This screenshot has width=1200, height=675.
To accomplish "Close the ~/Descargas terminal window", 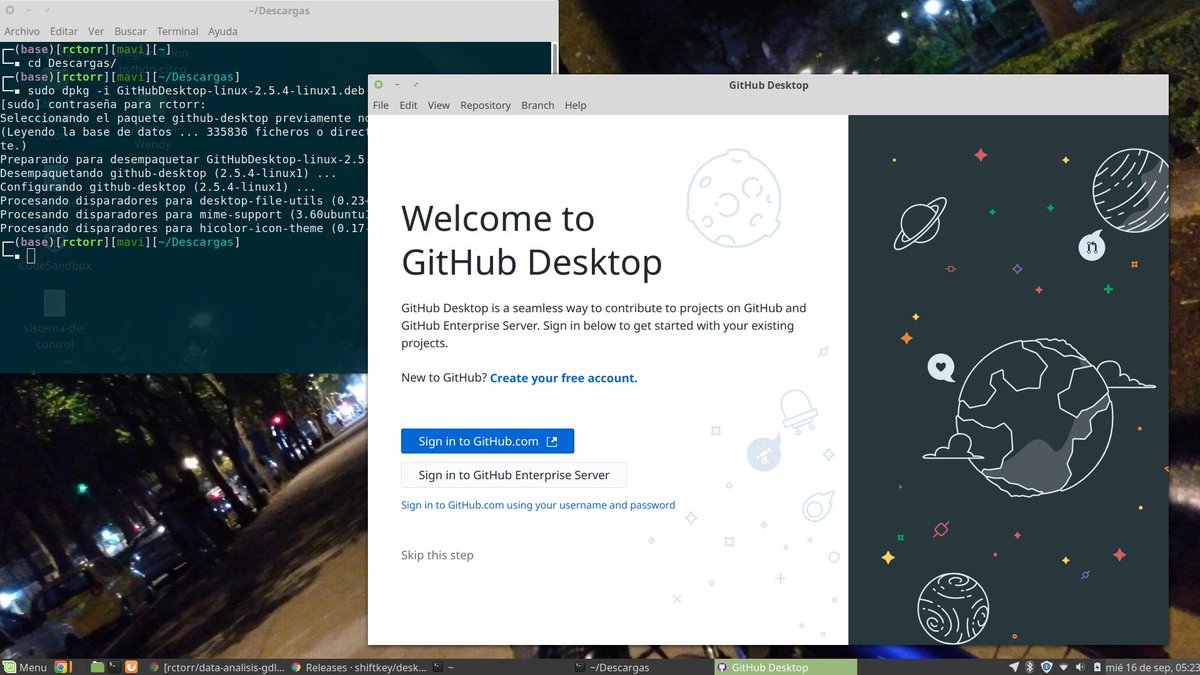I will point(9,10).
